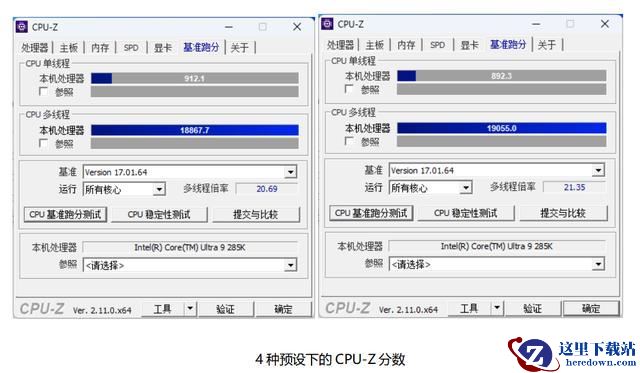Open the 关于 tab in right window
This screenshot has width=640, height=373.
[547, 45]
